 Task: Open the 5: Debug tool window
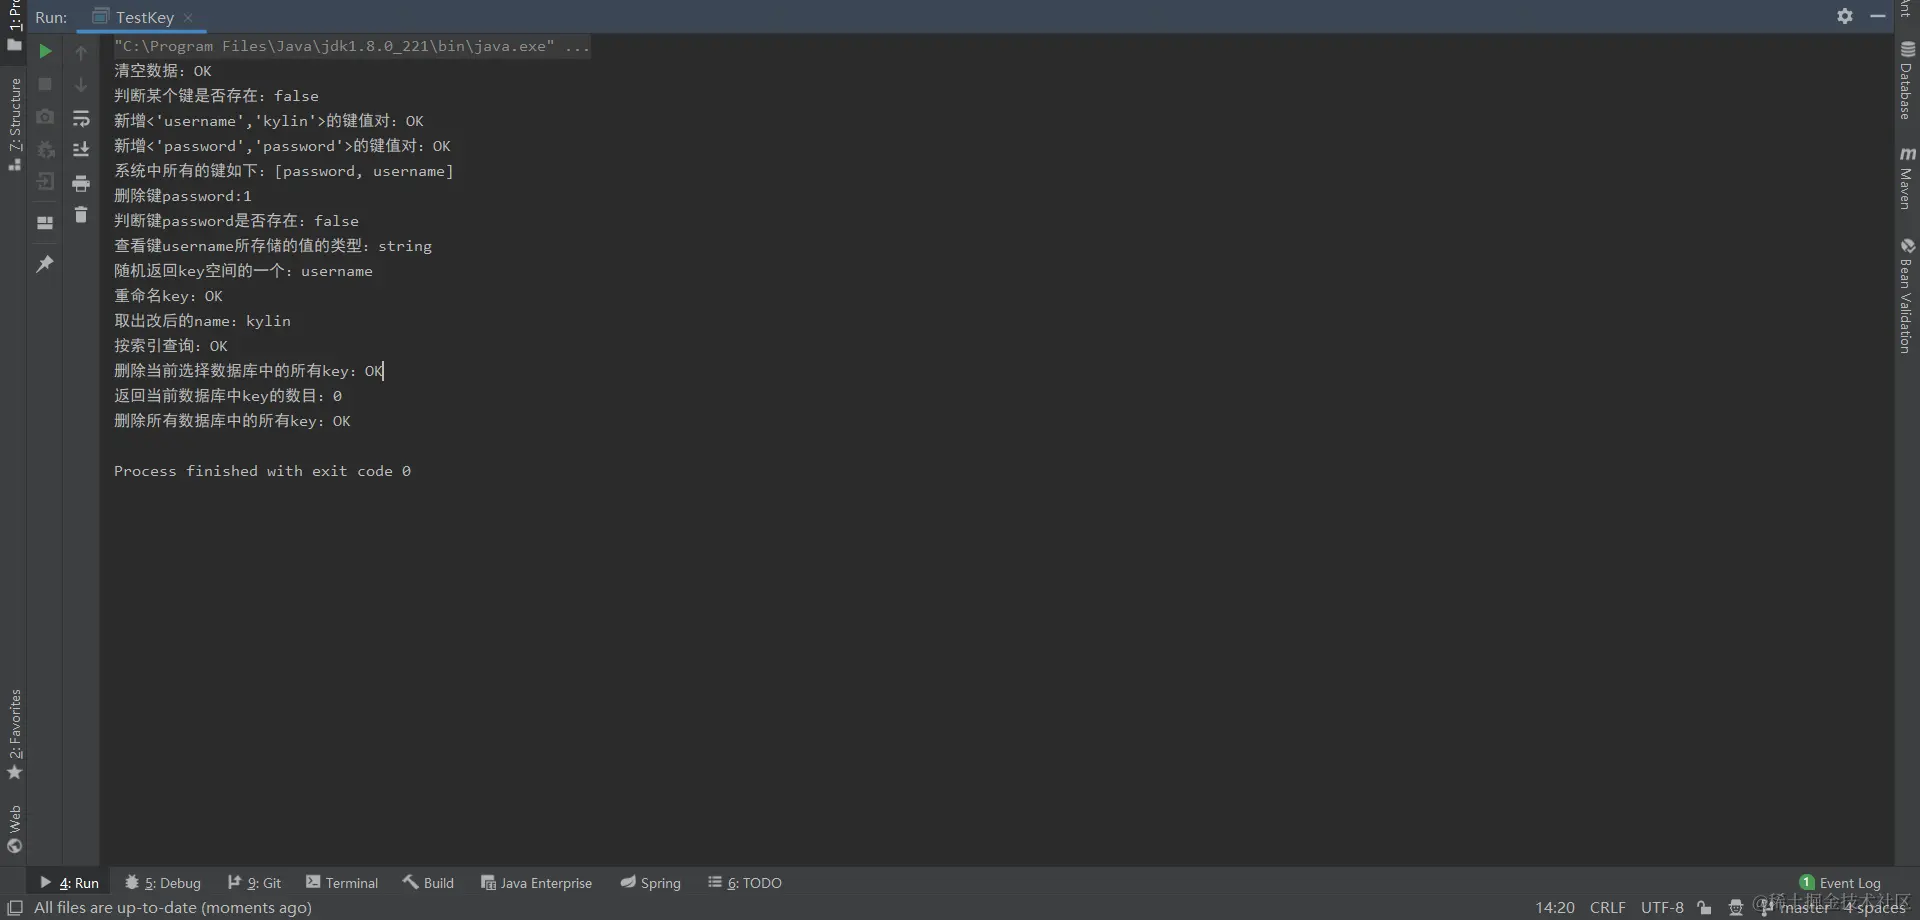pos(163,883)
